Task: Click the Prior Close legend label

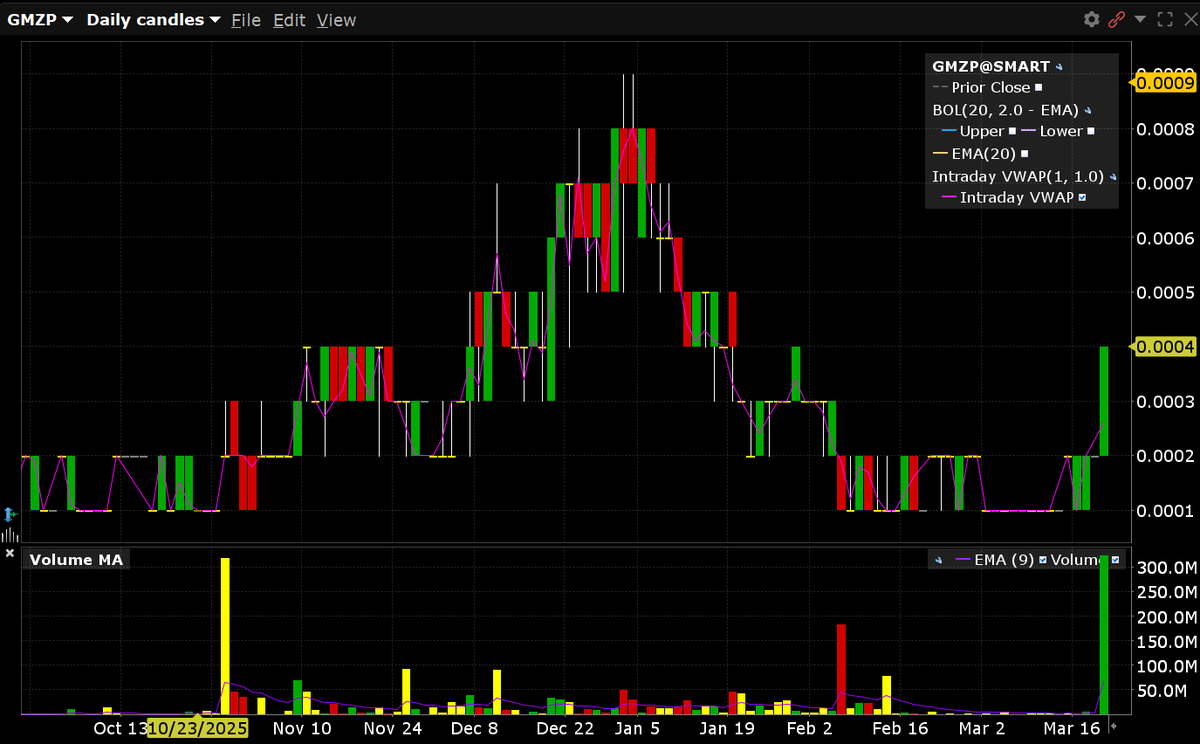Action: (991, 88)
